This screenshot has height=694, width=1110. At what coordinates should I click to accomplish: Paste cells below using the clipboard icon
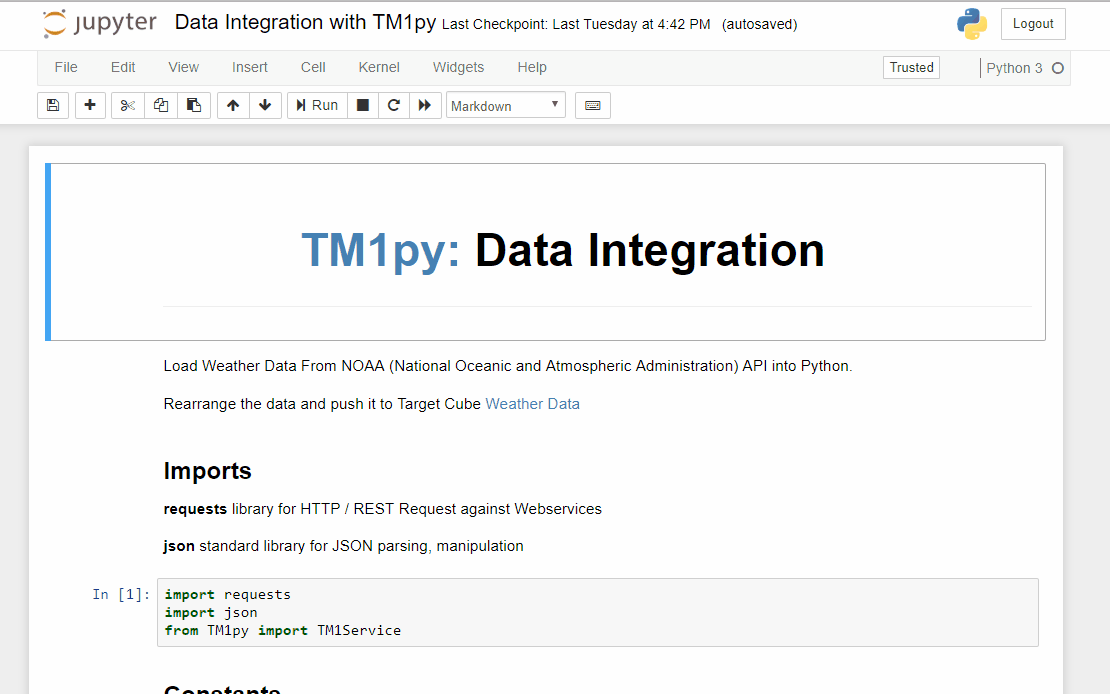point(194,105)
